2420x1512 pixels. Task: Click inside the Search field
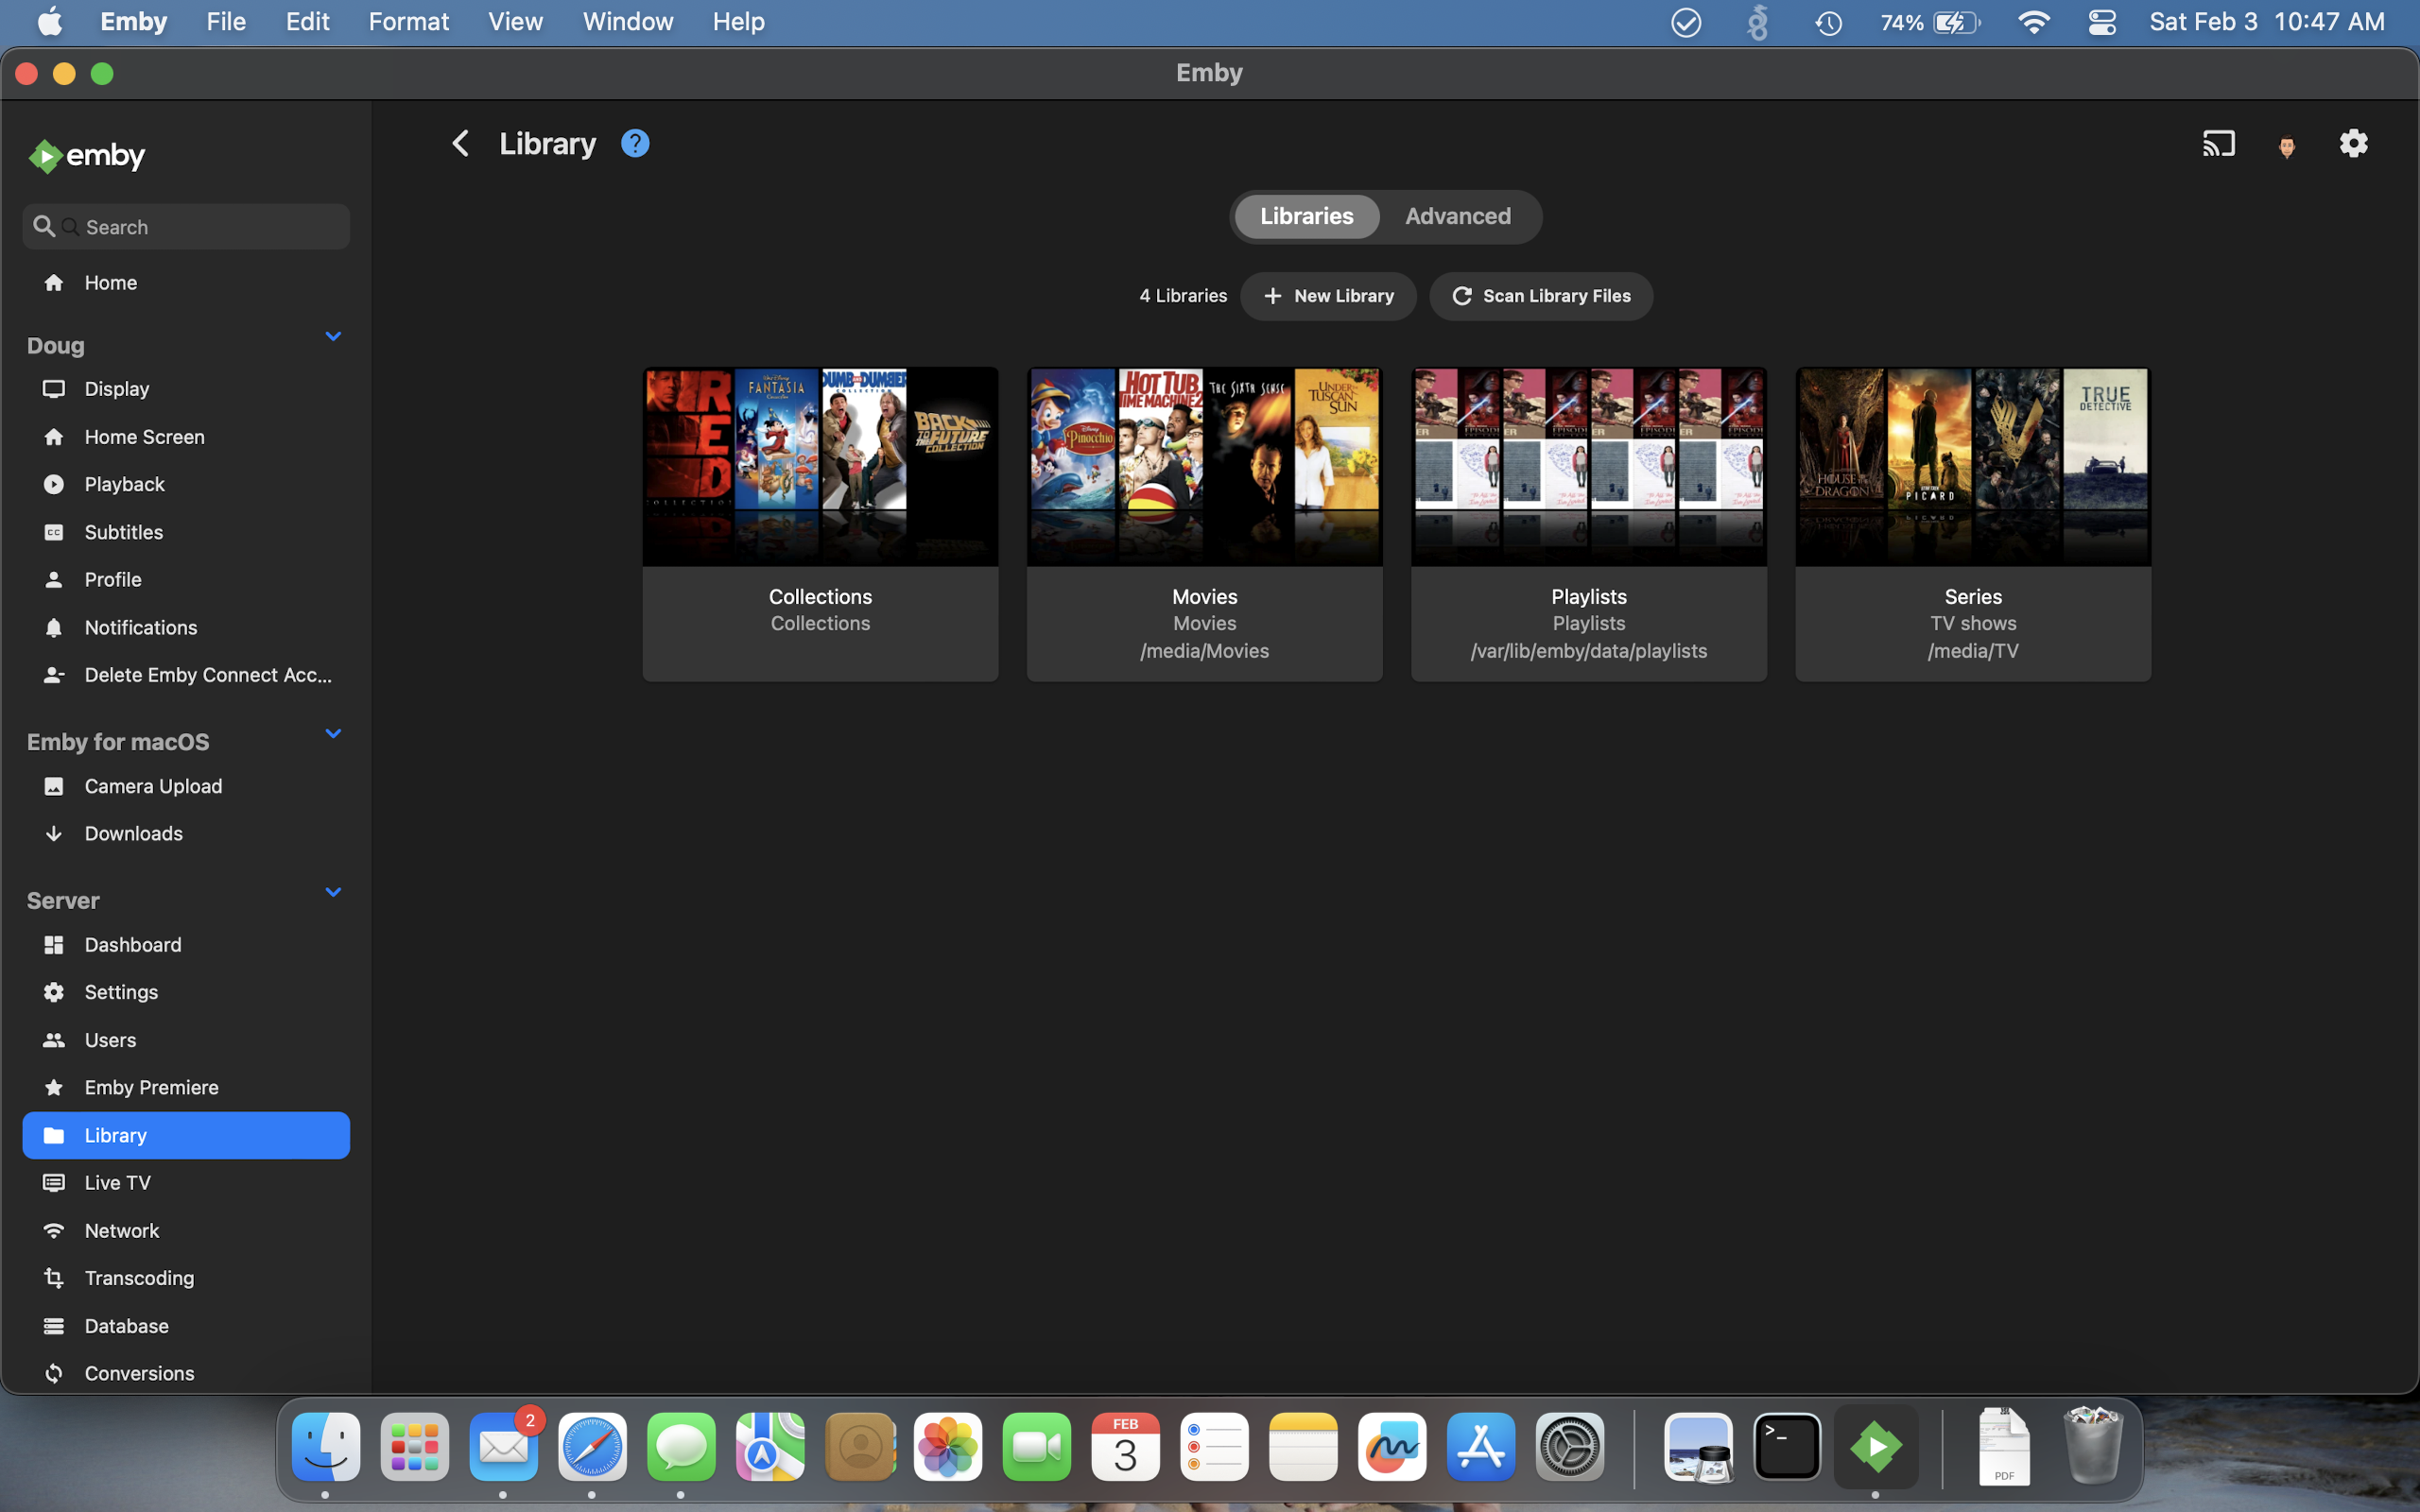click(185, 226)
